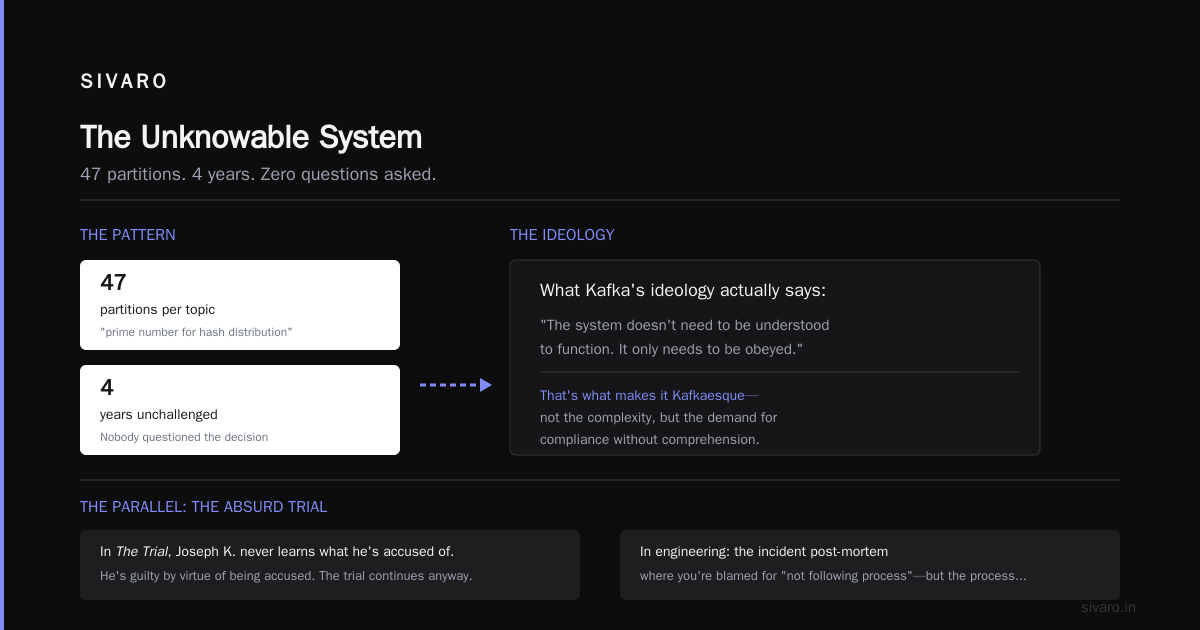
Task: Click 'What Kafka's ideology actually says:' heading
Action: (683, 291)
